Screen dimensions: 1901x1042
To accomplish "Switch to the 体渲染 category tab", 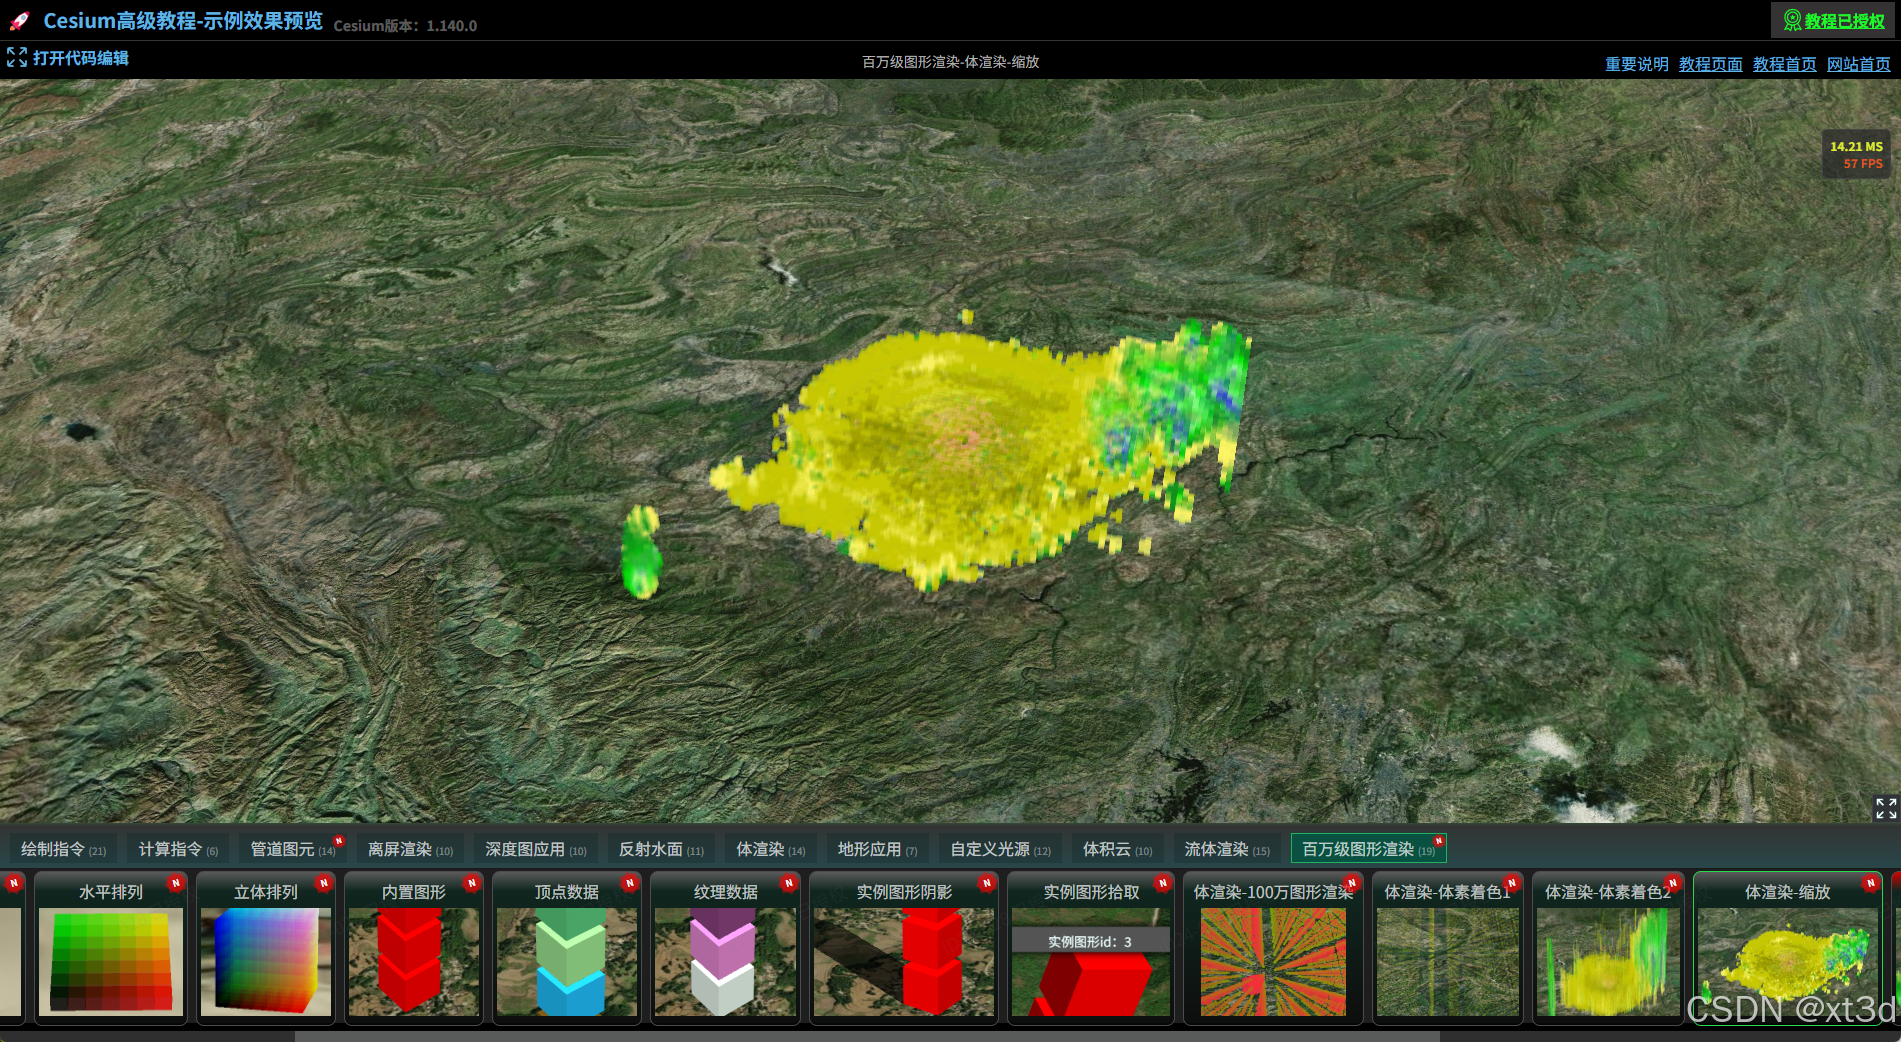I will point(771,849).
